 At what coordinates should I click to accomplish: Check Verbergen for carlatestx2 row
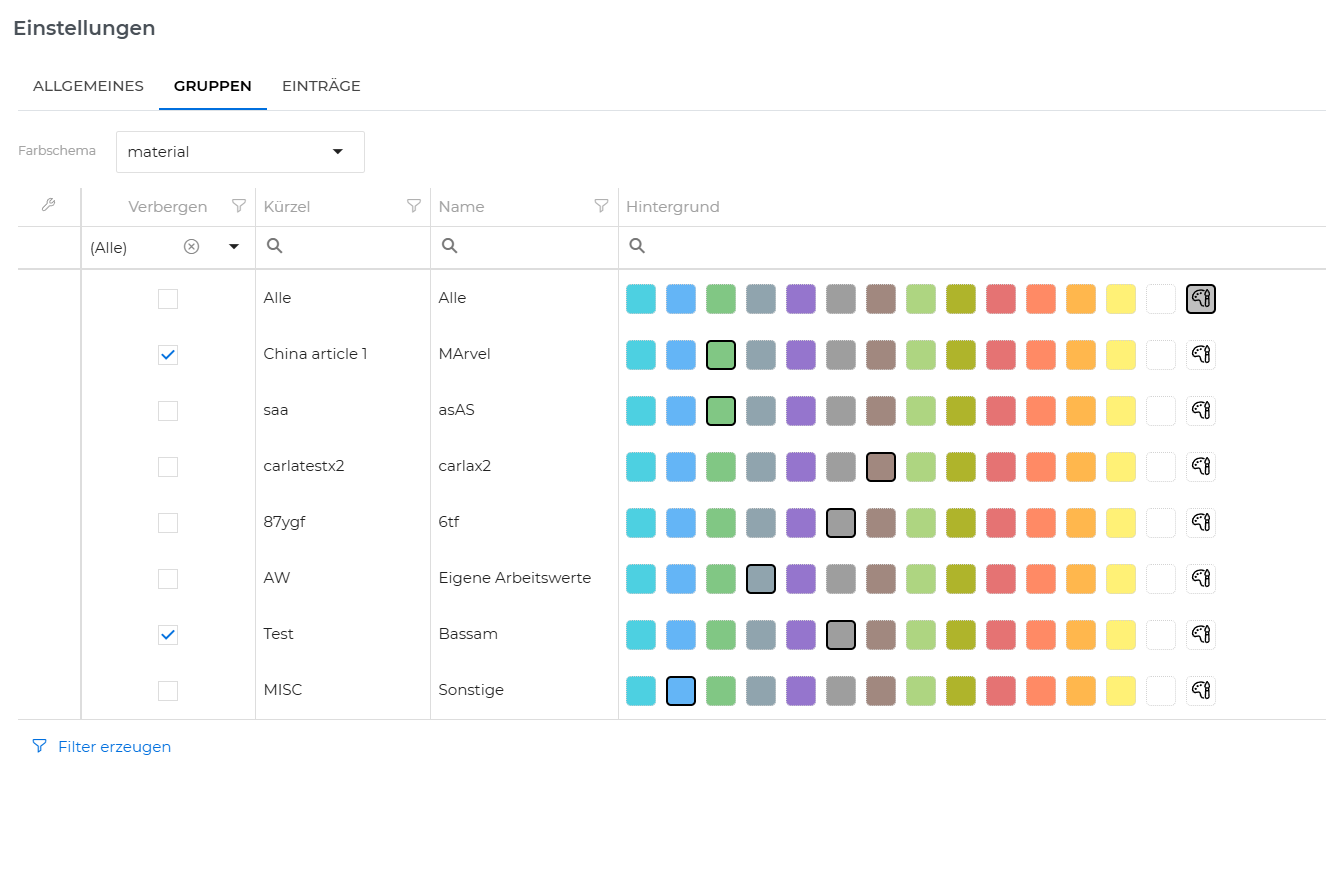(168, 467)
